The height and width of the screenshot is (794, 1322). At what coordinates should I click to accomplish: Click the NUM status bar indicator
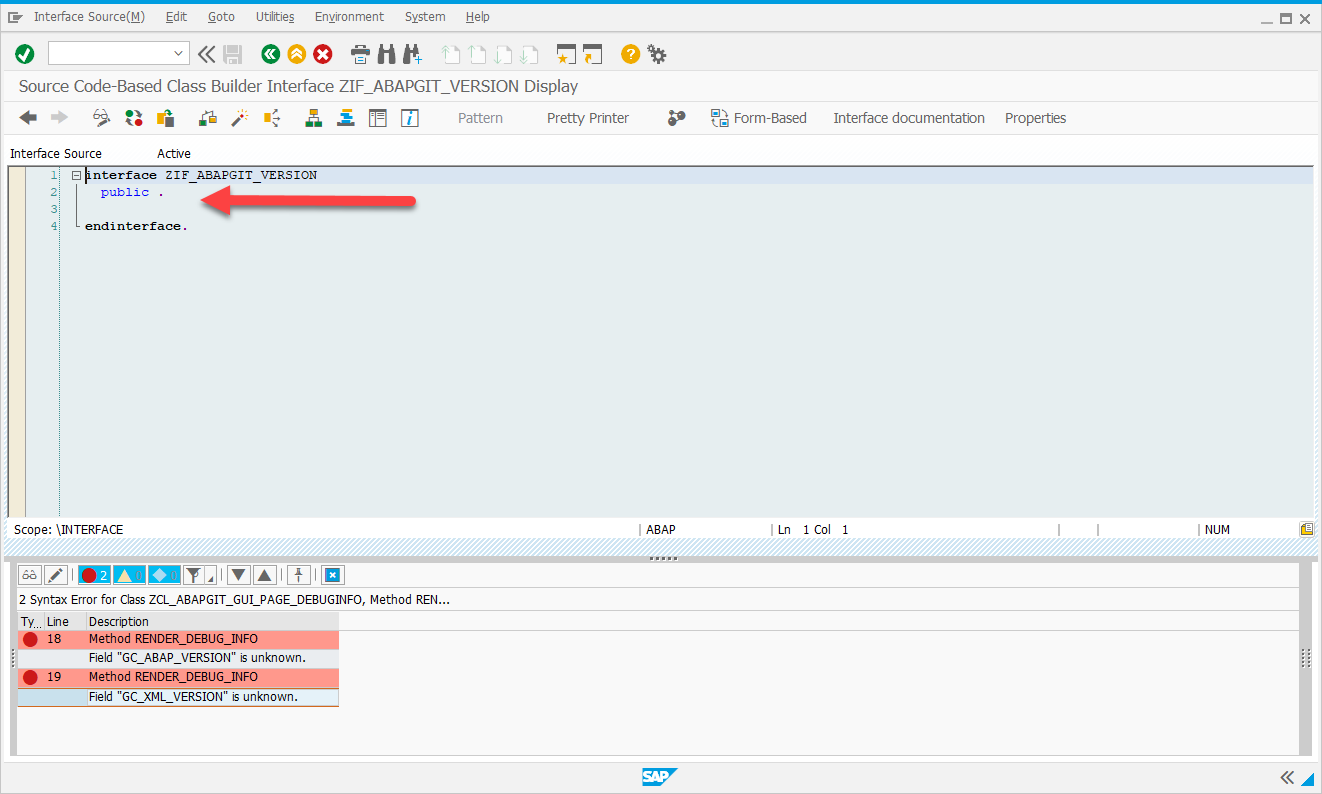[x=1217, y=529]
